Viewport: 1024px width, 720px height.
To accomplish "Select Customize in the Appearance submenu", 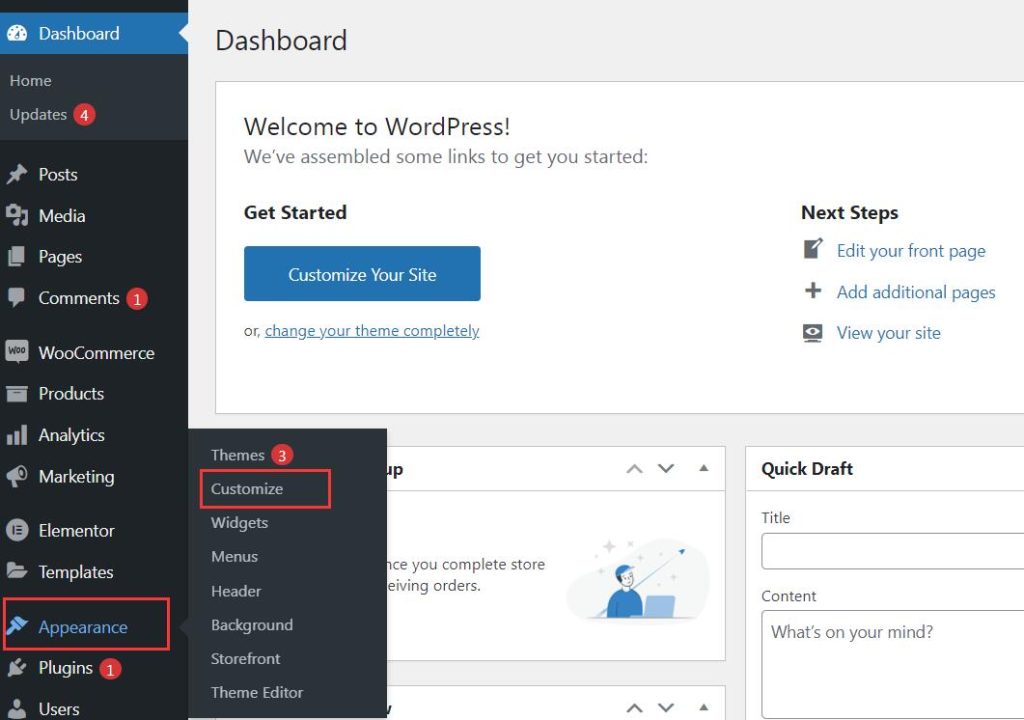I will 247,489.
